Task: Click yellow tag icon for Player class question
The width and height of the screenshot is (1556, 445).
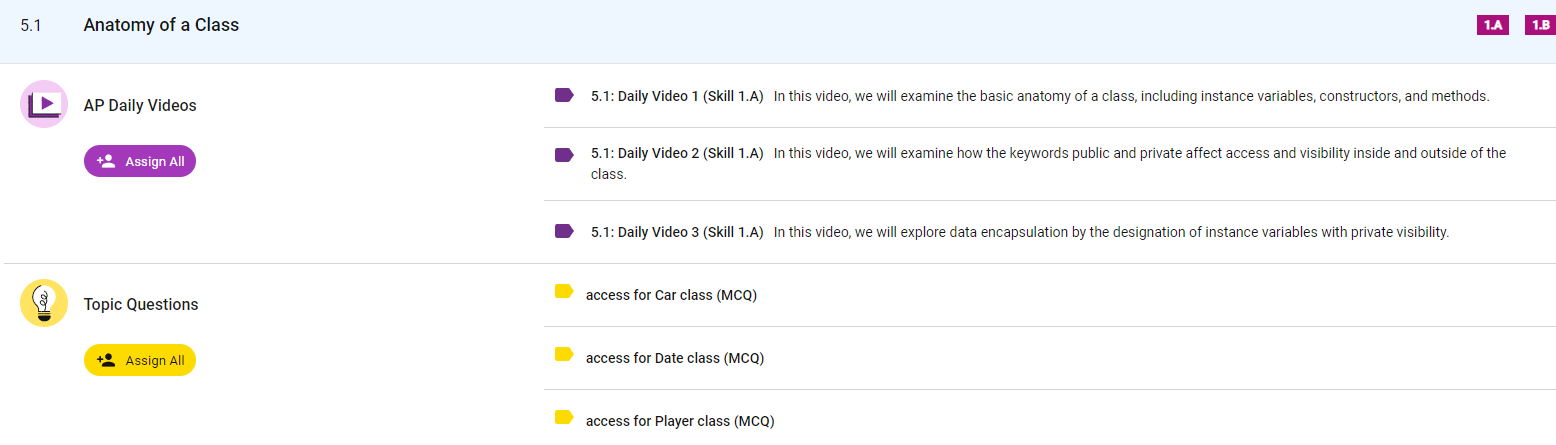Action: [x=564, y=418]
